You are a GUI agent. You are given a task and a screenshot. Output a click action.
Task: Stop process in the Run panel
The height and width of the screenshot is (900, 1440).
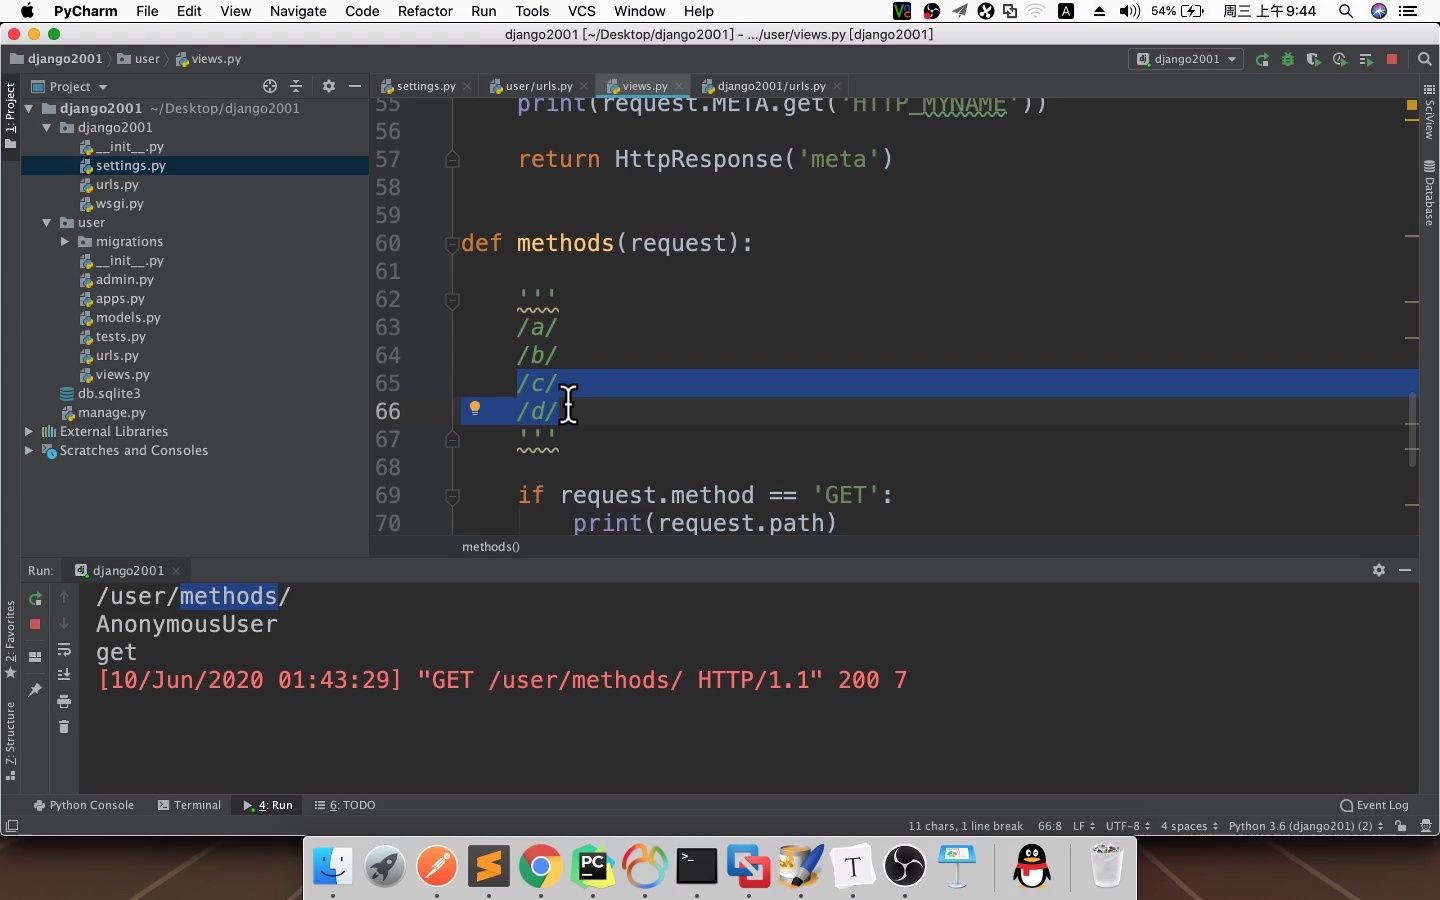coord(35,623)
